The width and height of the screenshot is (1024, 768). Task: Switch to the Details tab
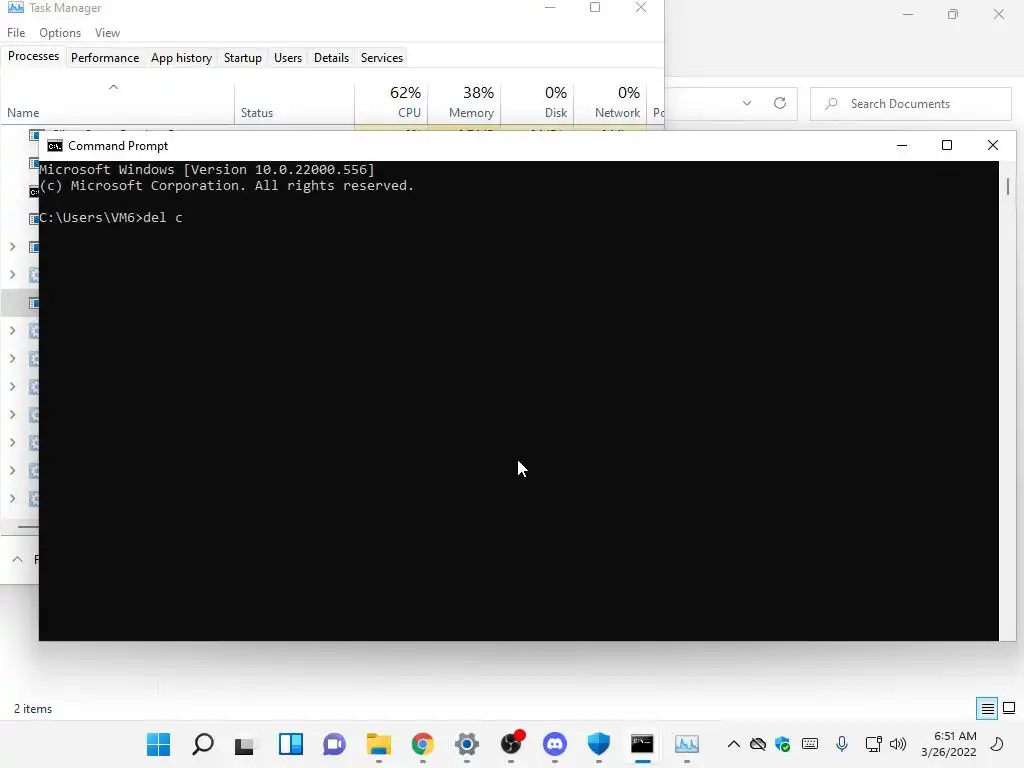click(x=331, y=57)
